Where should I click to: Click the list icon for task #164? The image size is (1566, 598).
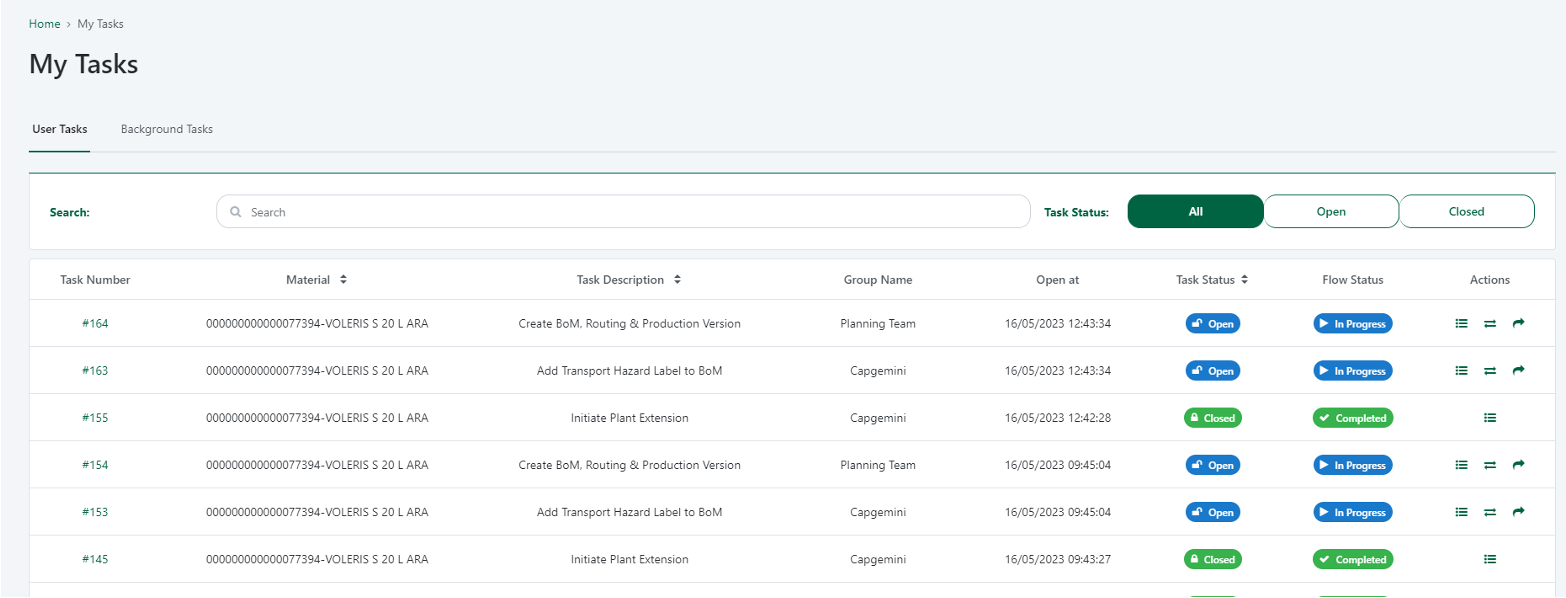(x=1461, y=323)
